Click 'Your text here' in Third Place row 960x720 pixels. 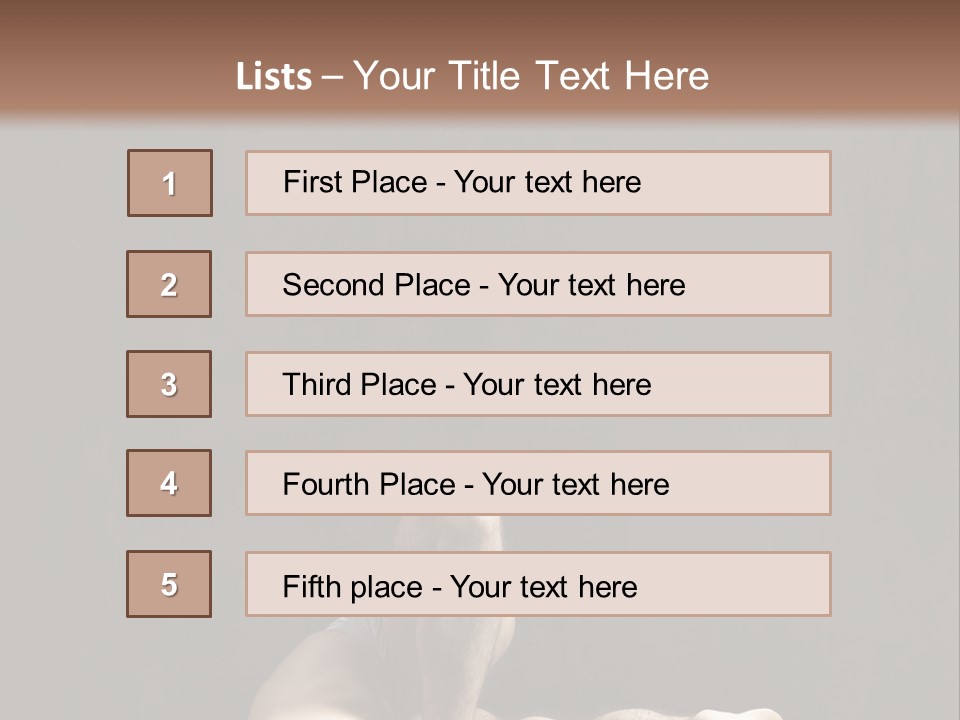click(x=557, y=384)
